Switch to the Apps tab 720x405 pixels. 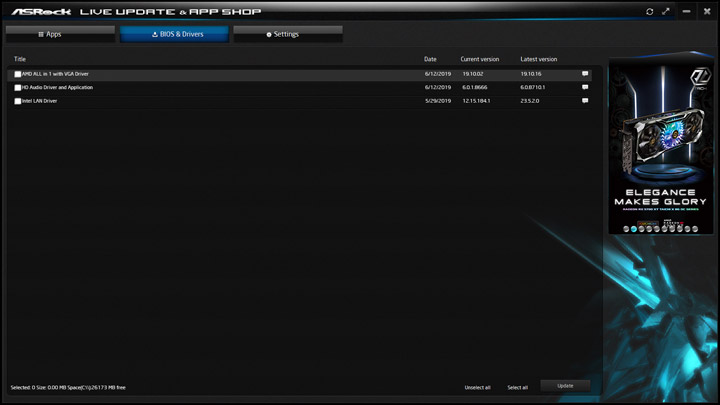pyautogui.click(x=60, y=34)
